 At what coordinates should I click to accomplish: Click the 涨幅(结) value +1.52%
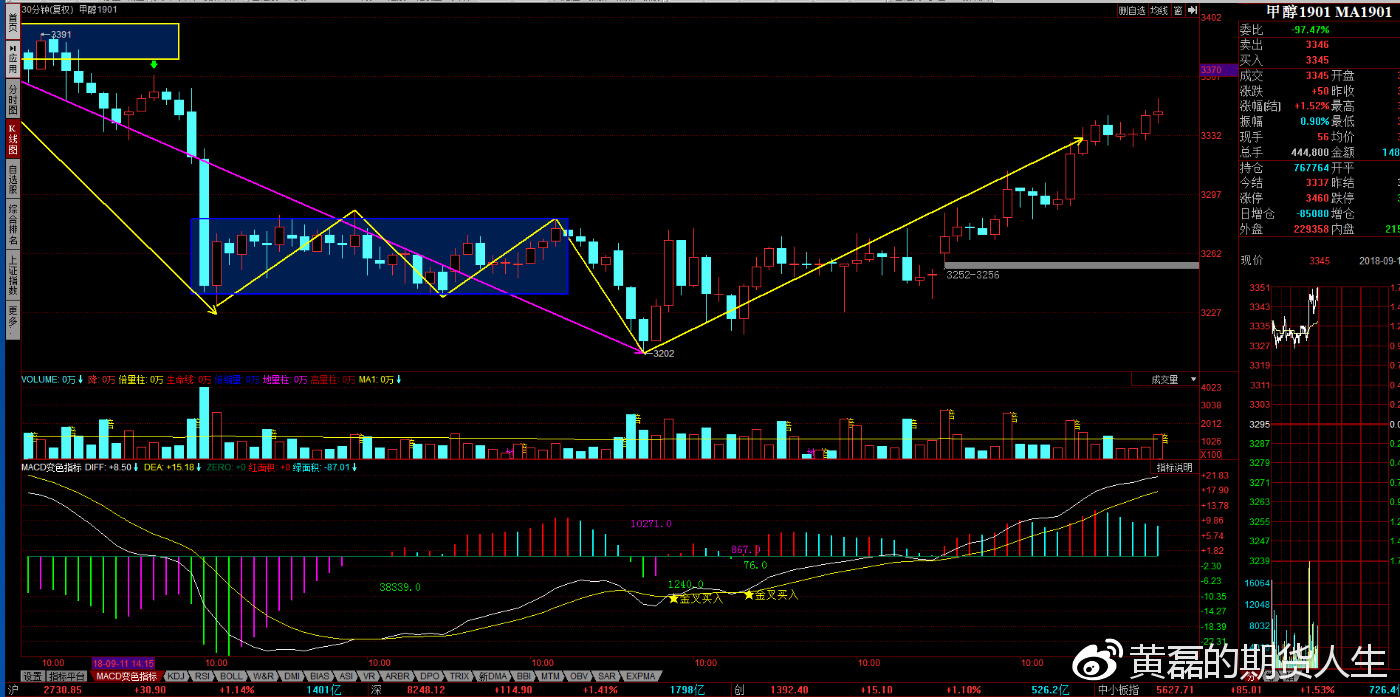1312,106
